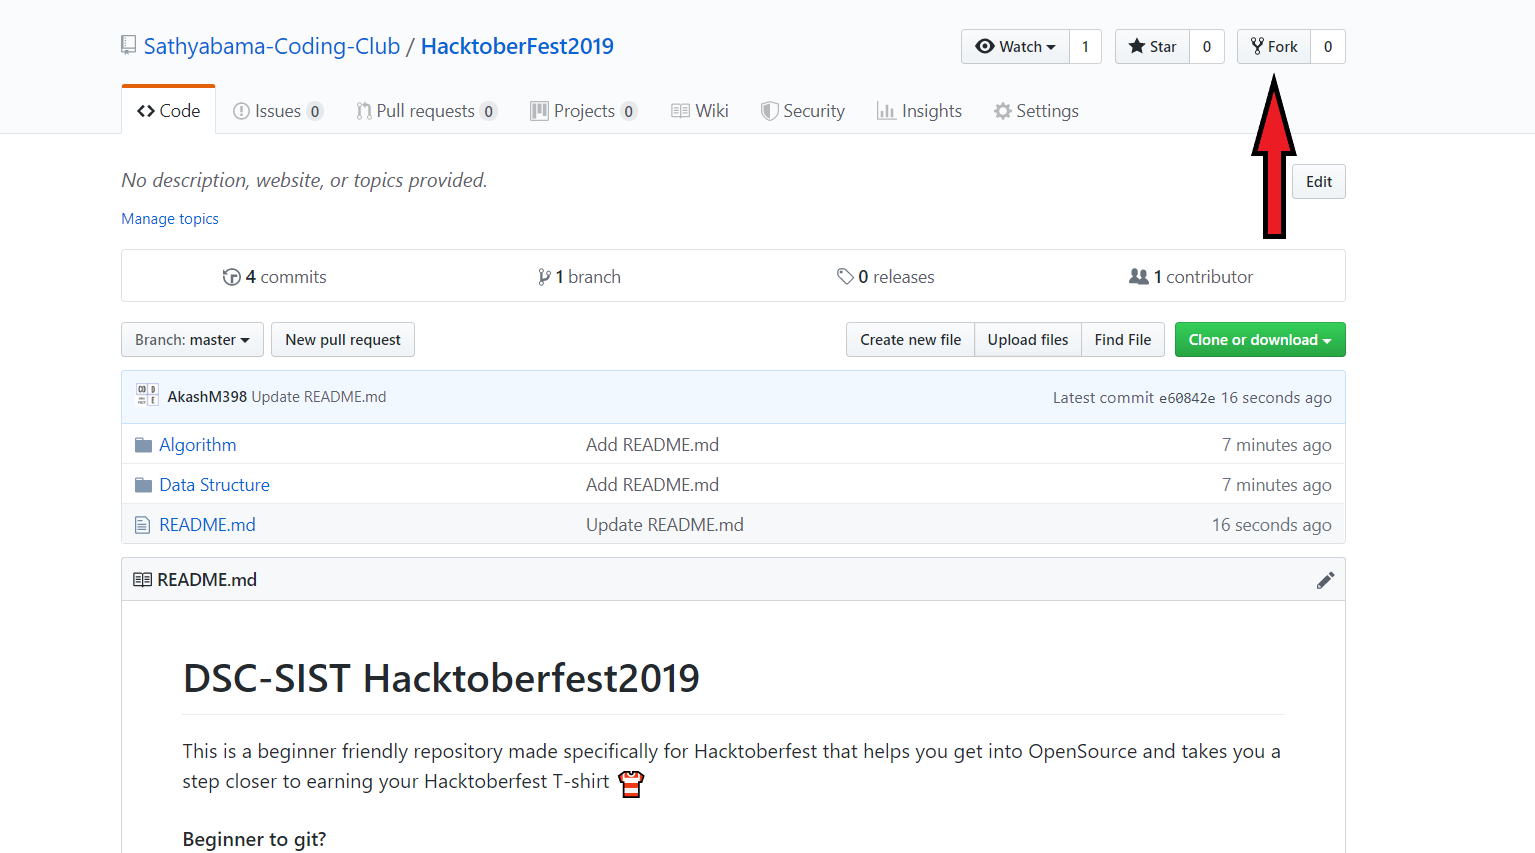Viewport: 1535px width, 853px height.
Task: Click the Algorithm folder icon
Action: pos(144,445)
